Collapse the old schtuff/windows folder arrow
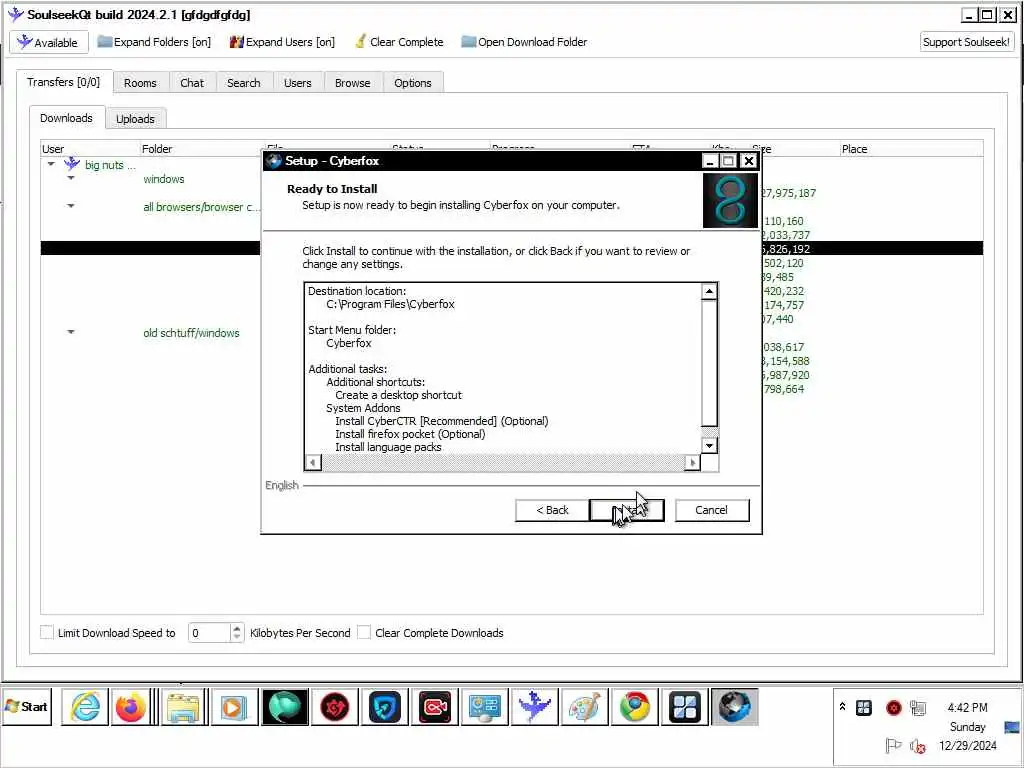 71,332
